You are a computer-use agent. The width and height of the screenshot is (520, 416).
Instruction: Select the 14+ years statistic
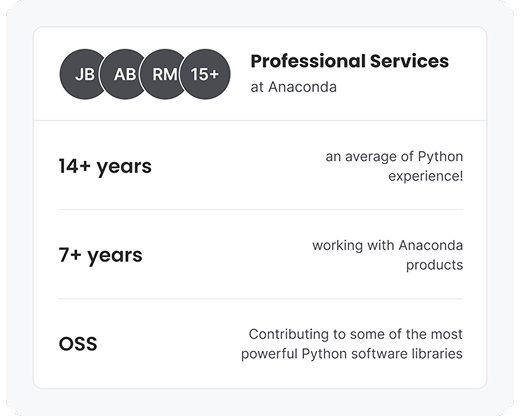105,166
